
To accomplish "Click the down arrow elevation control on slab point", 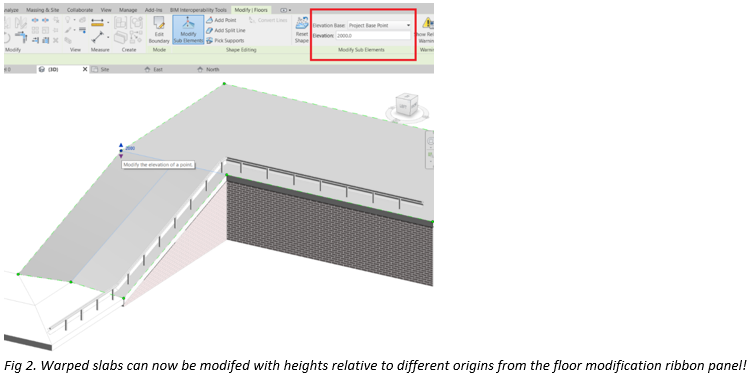I will coord(121,156).
